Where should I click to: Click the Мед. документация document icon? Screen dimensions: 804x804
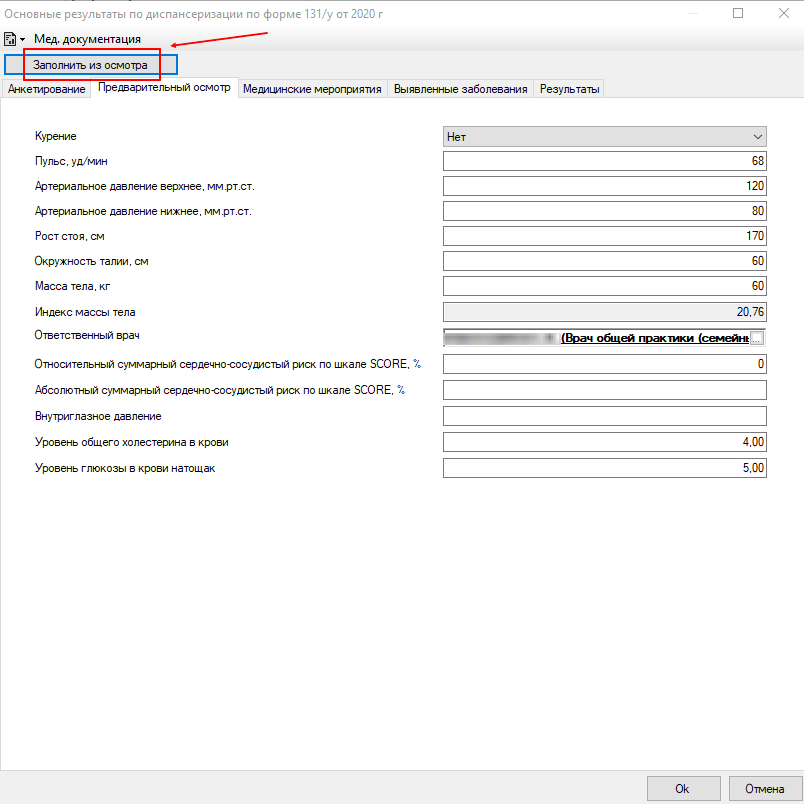11,39
